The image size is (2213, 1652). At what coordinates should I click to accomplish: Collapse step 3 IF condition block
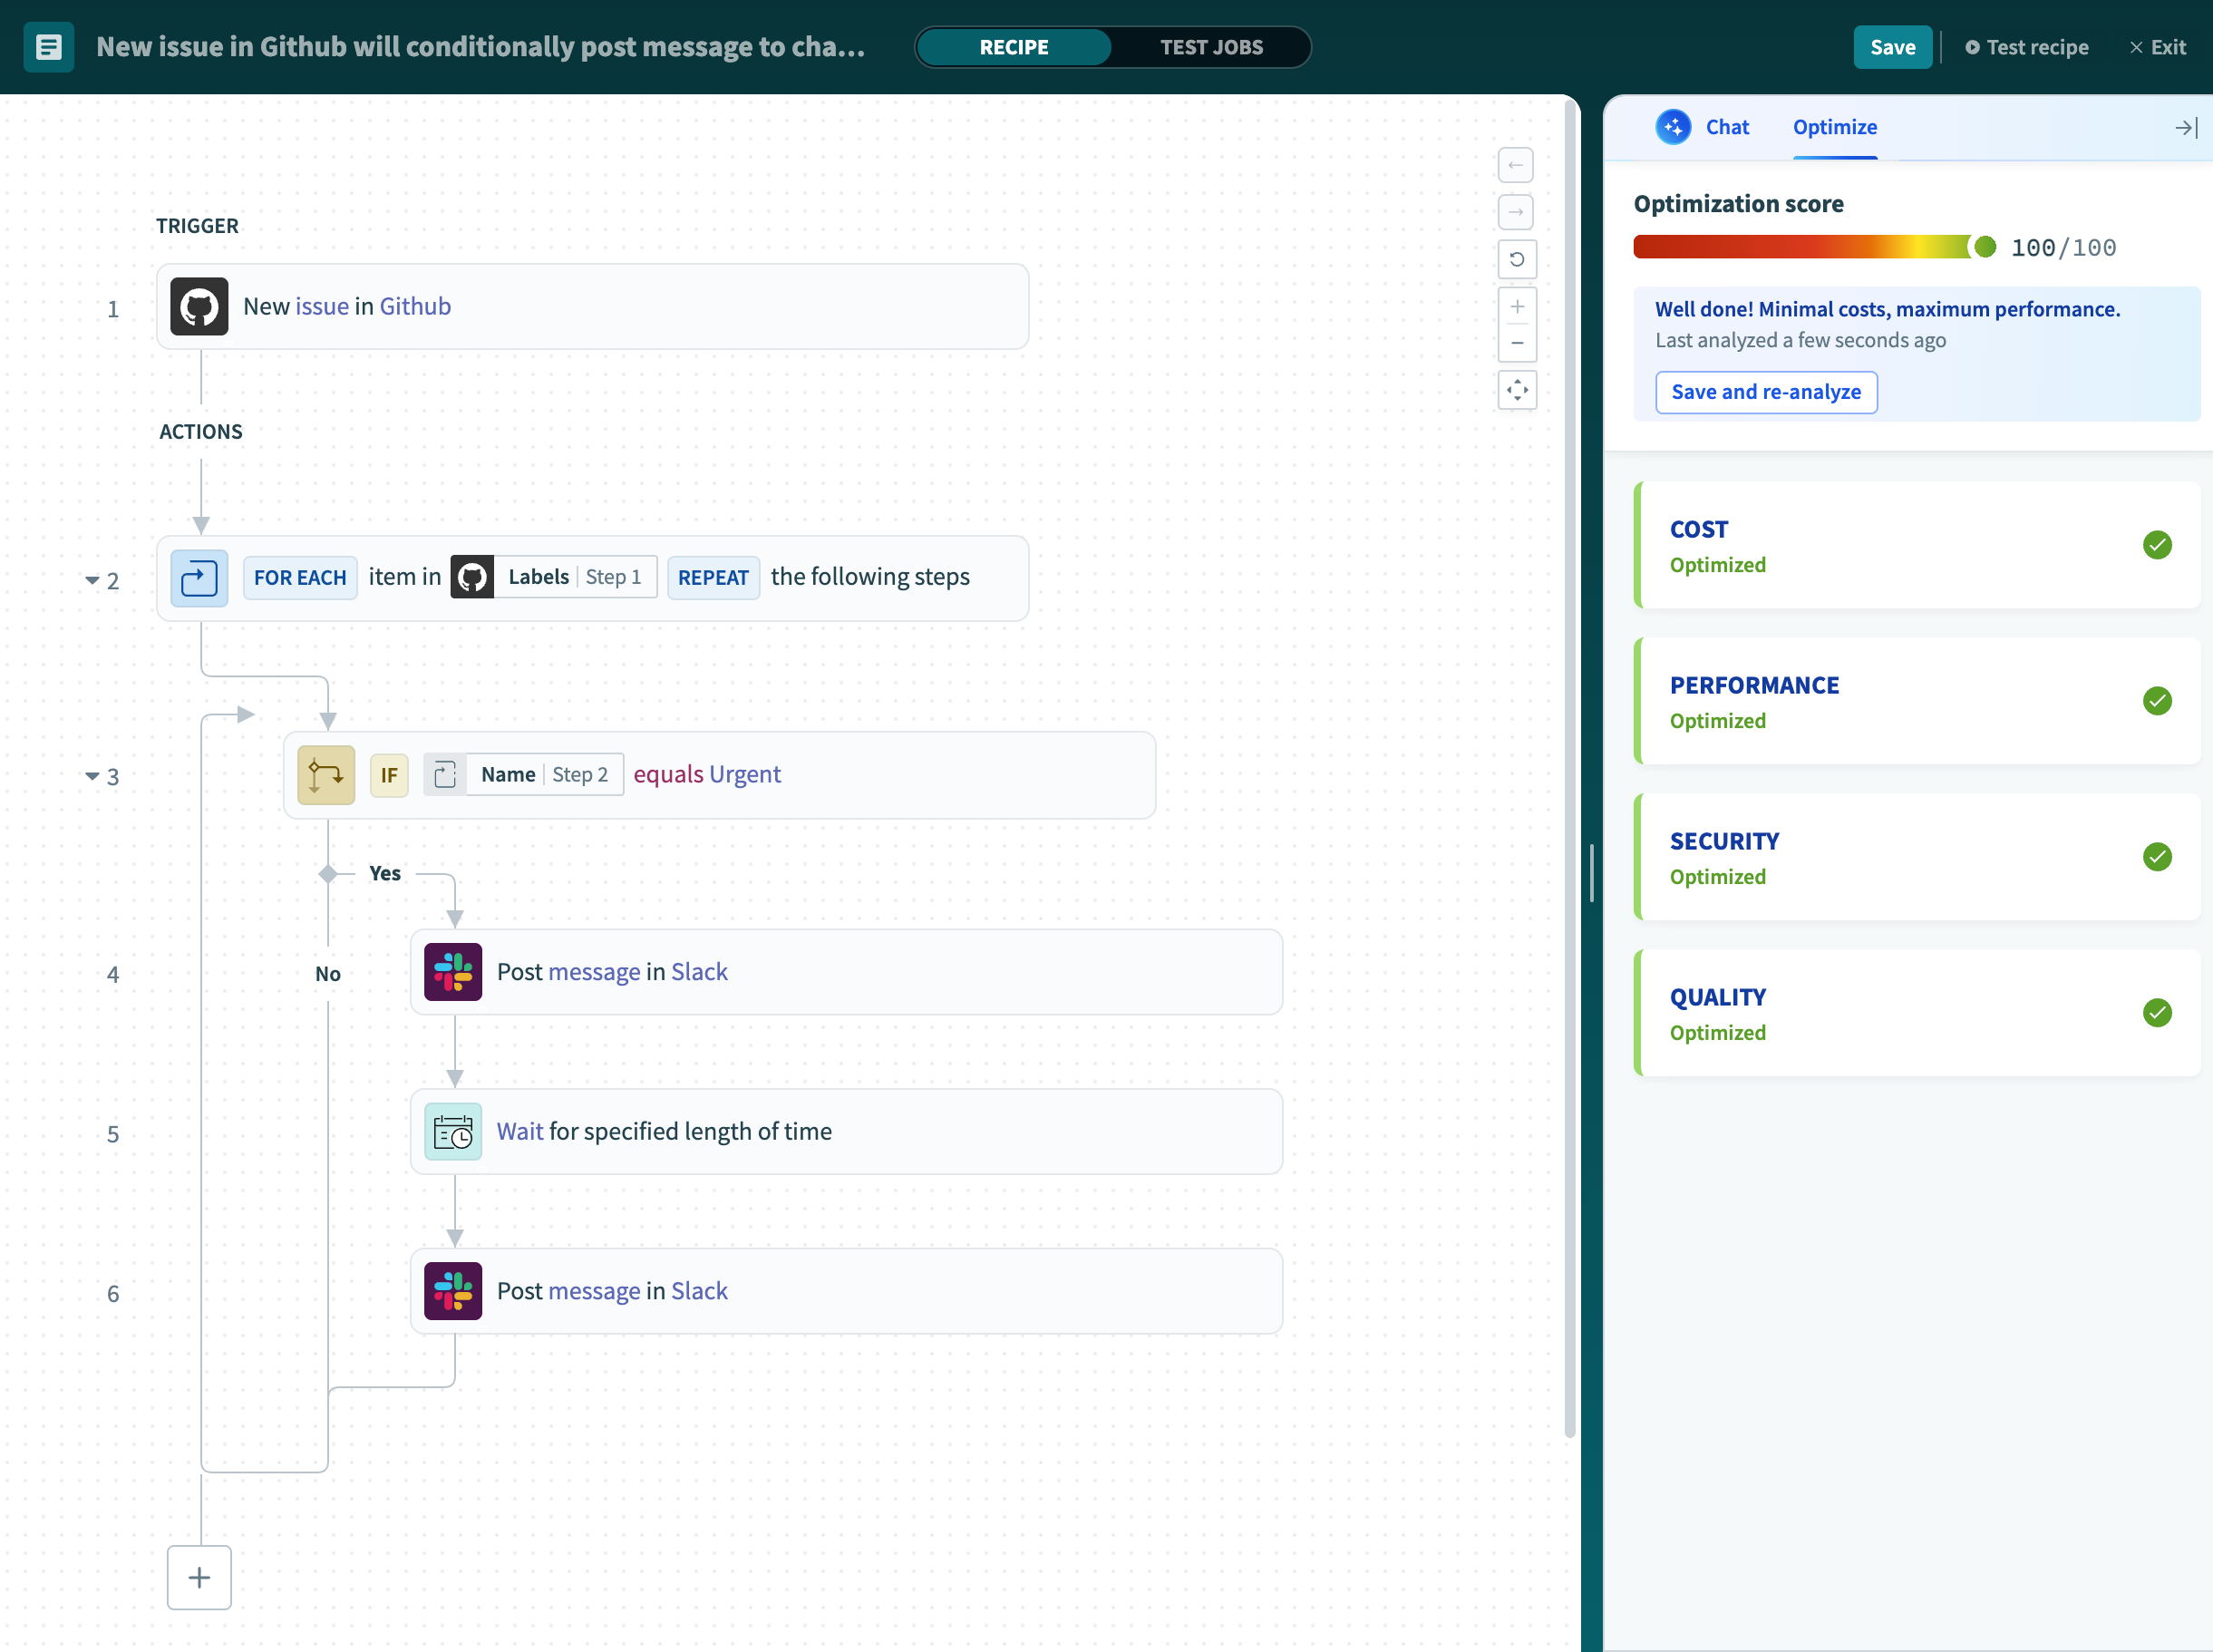point(92,776)
